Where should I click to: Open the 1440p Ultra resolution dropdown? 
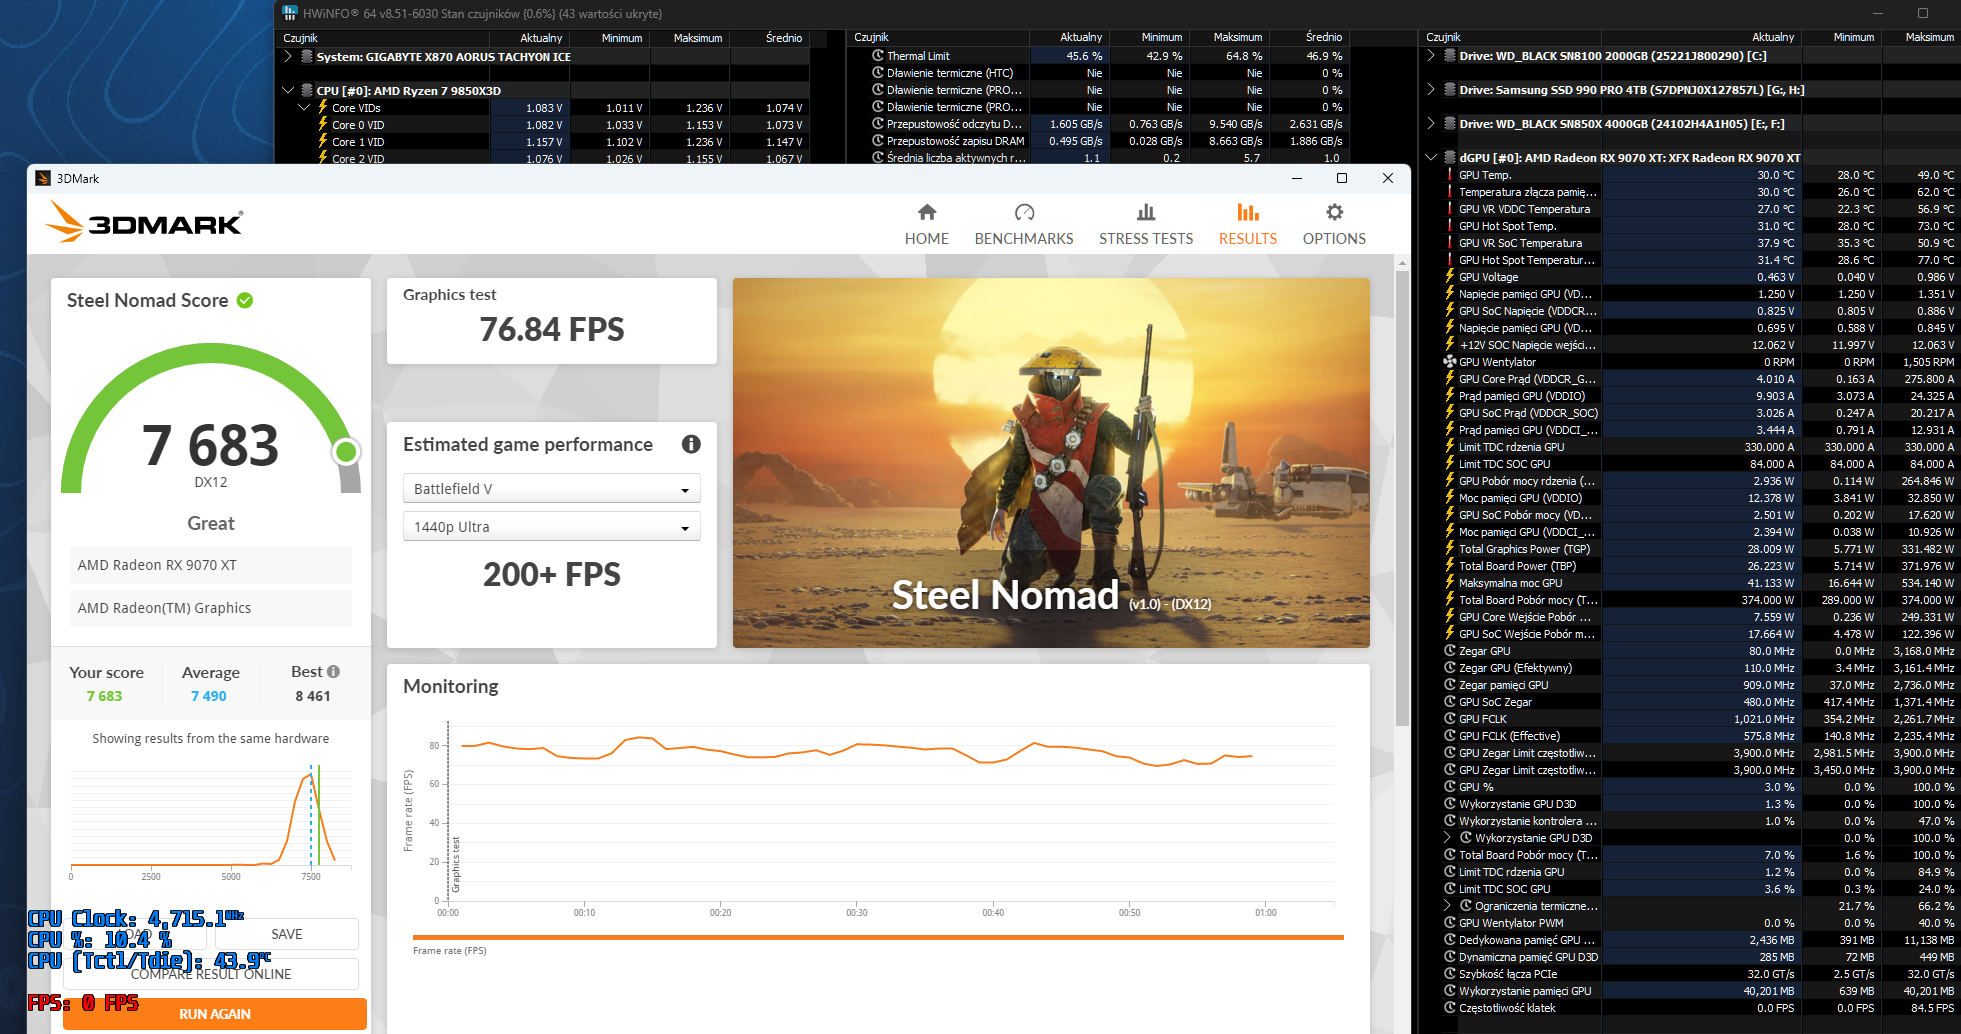551,526
